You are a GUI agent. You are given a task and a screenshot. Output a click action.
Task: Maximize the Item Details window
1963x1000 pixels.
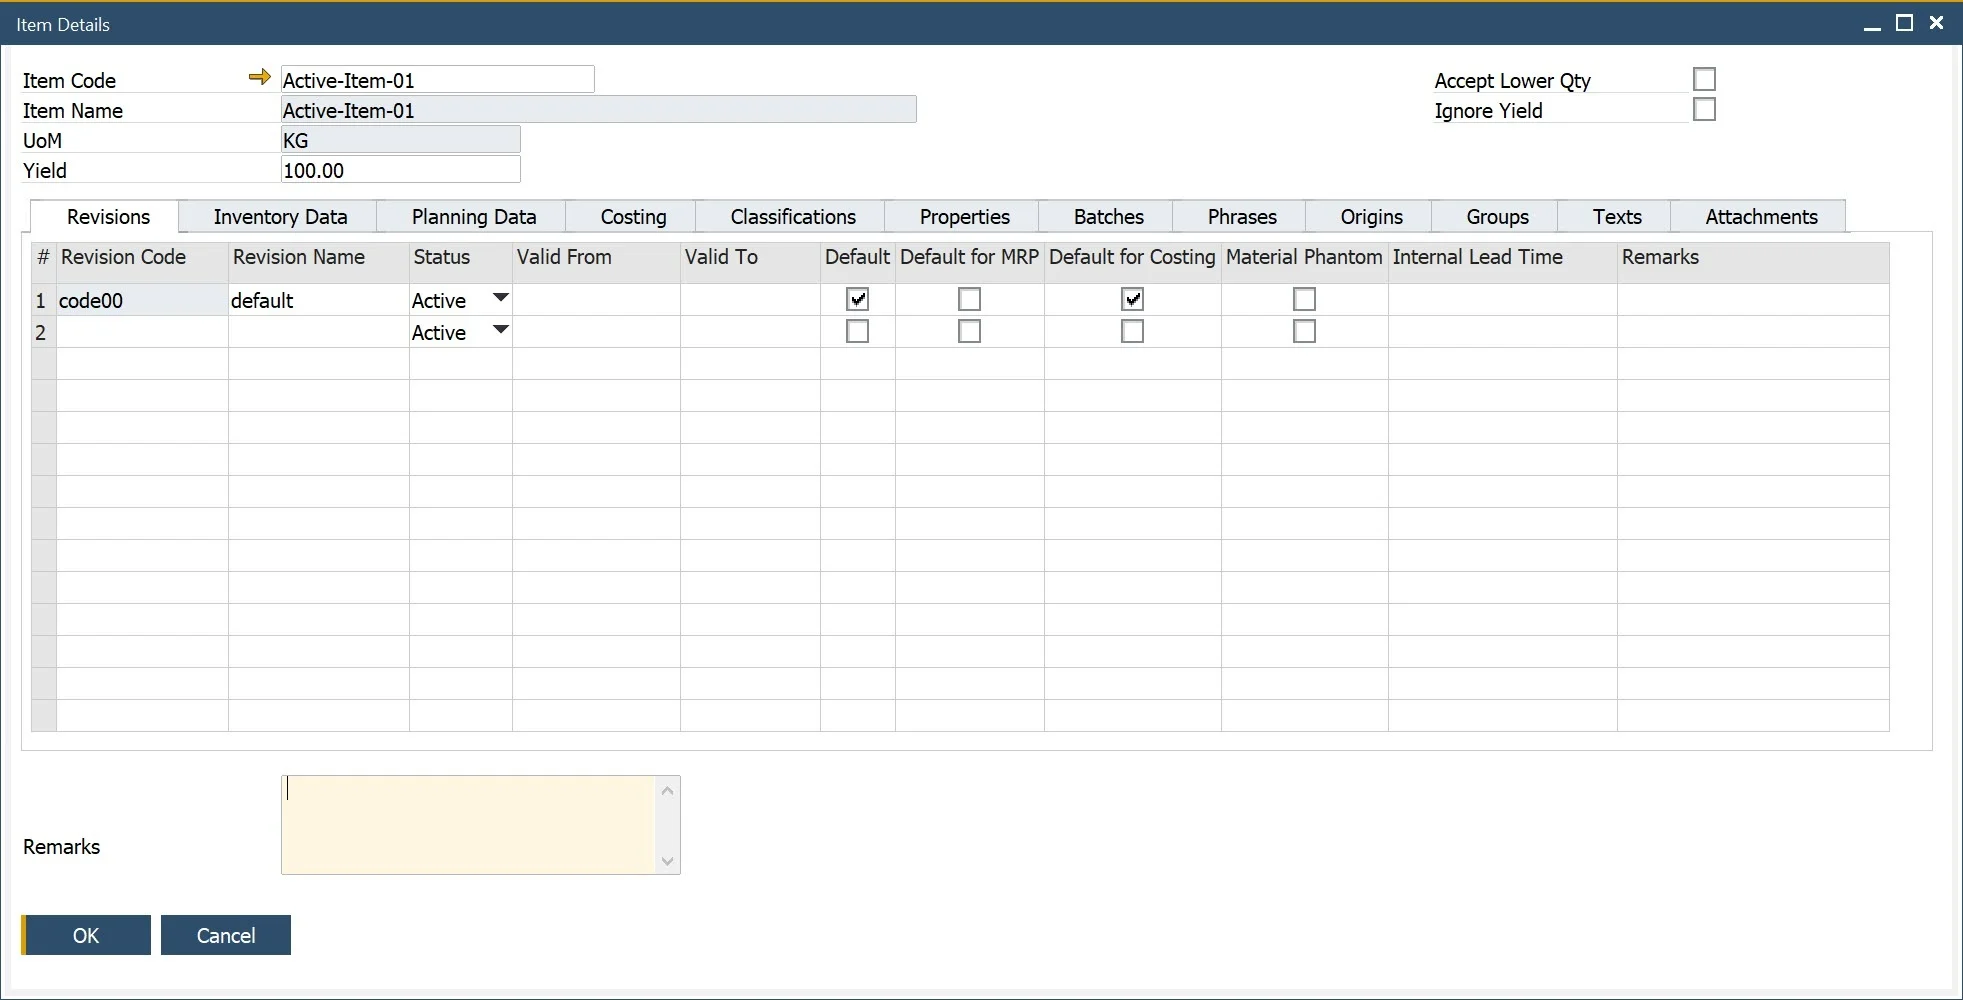(1904, 23)
